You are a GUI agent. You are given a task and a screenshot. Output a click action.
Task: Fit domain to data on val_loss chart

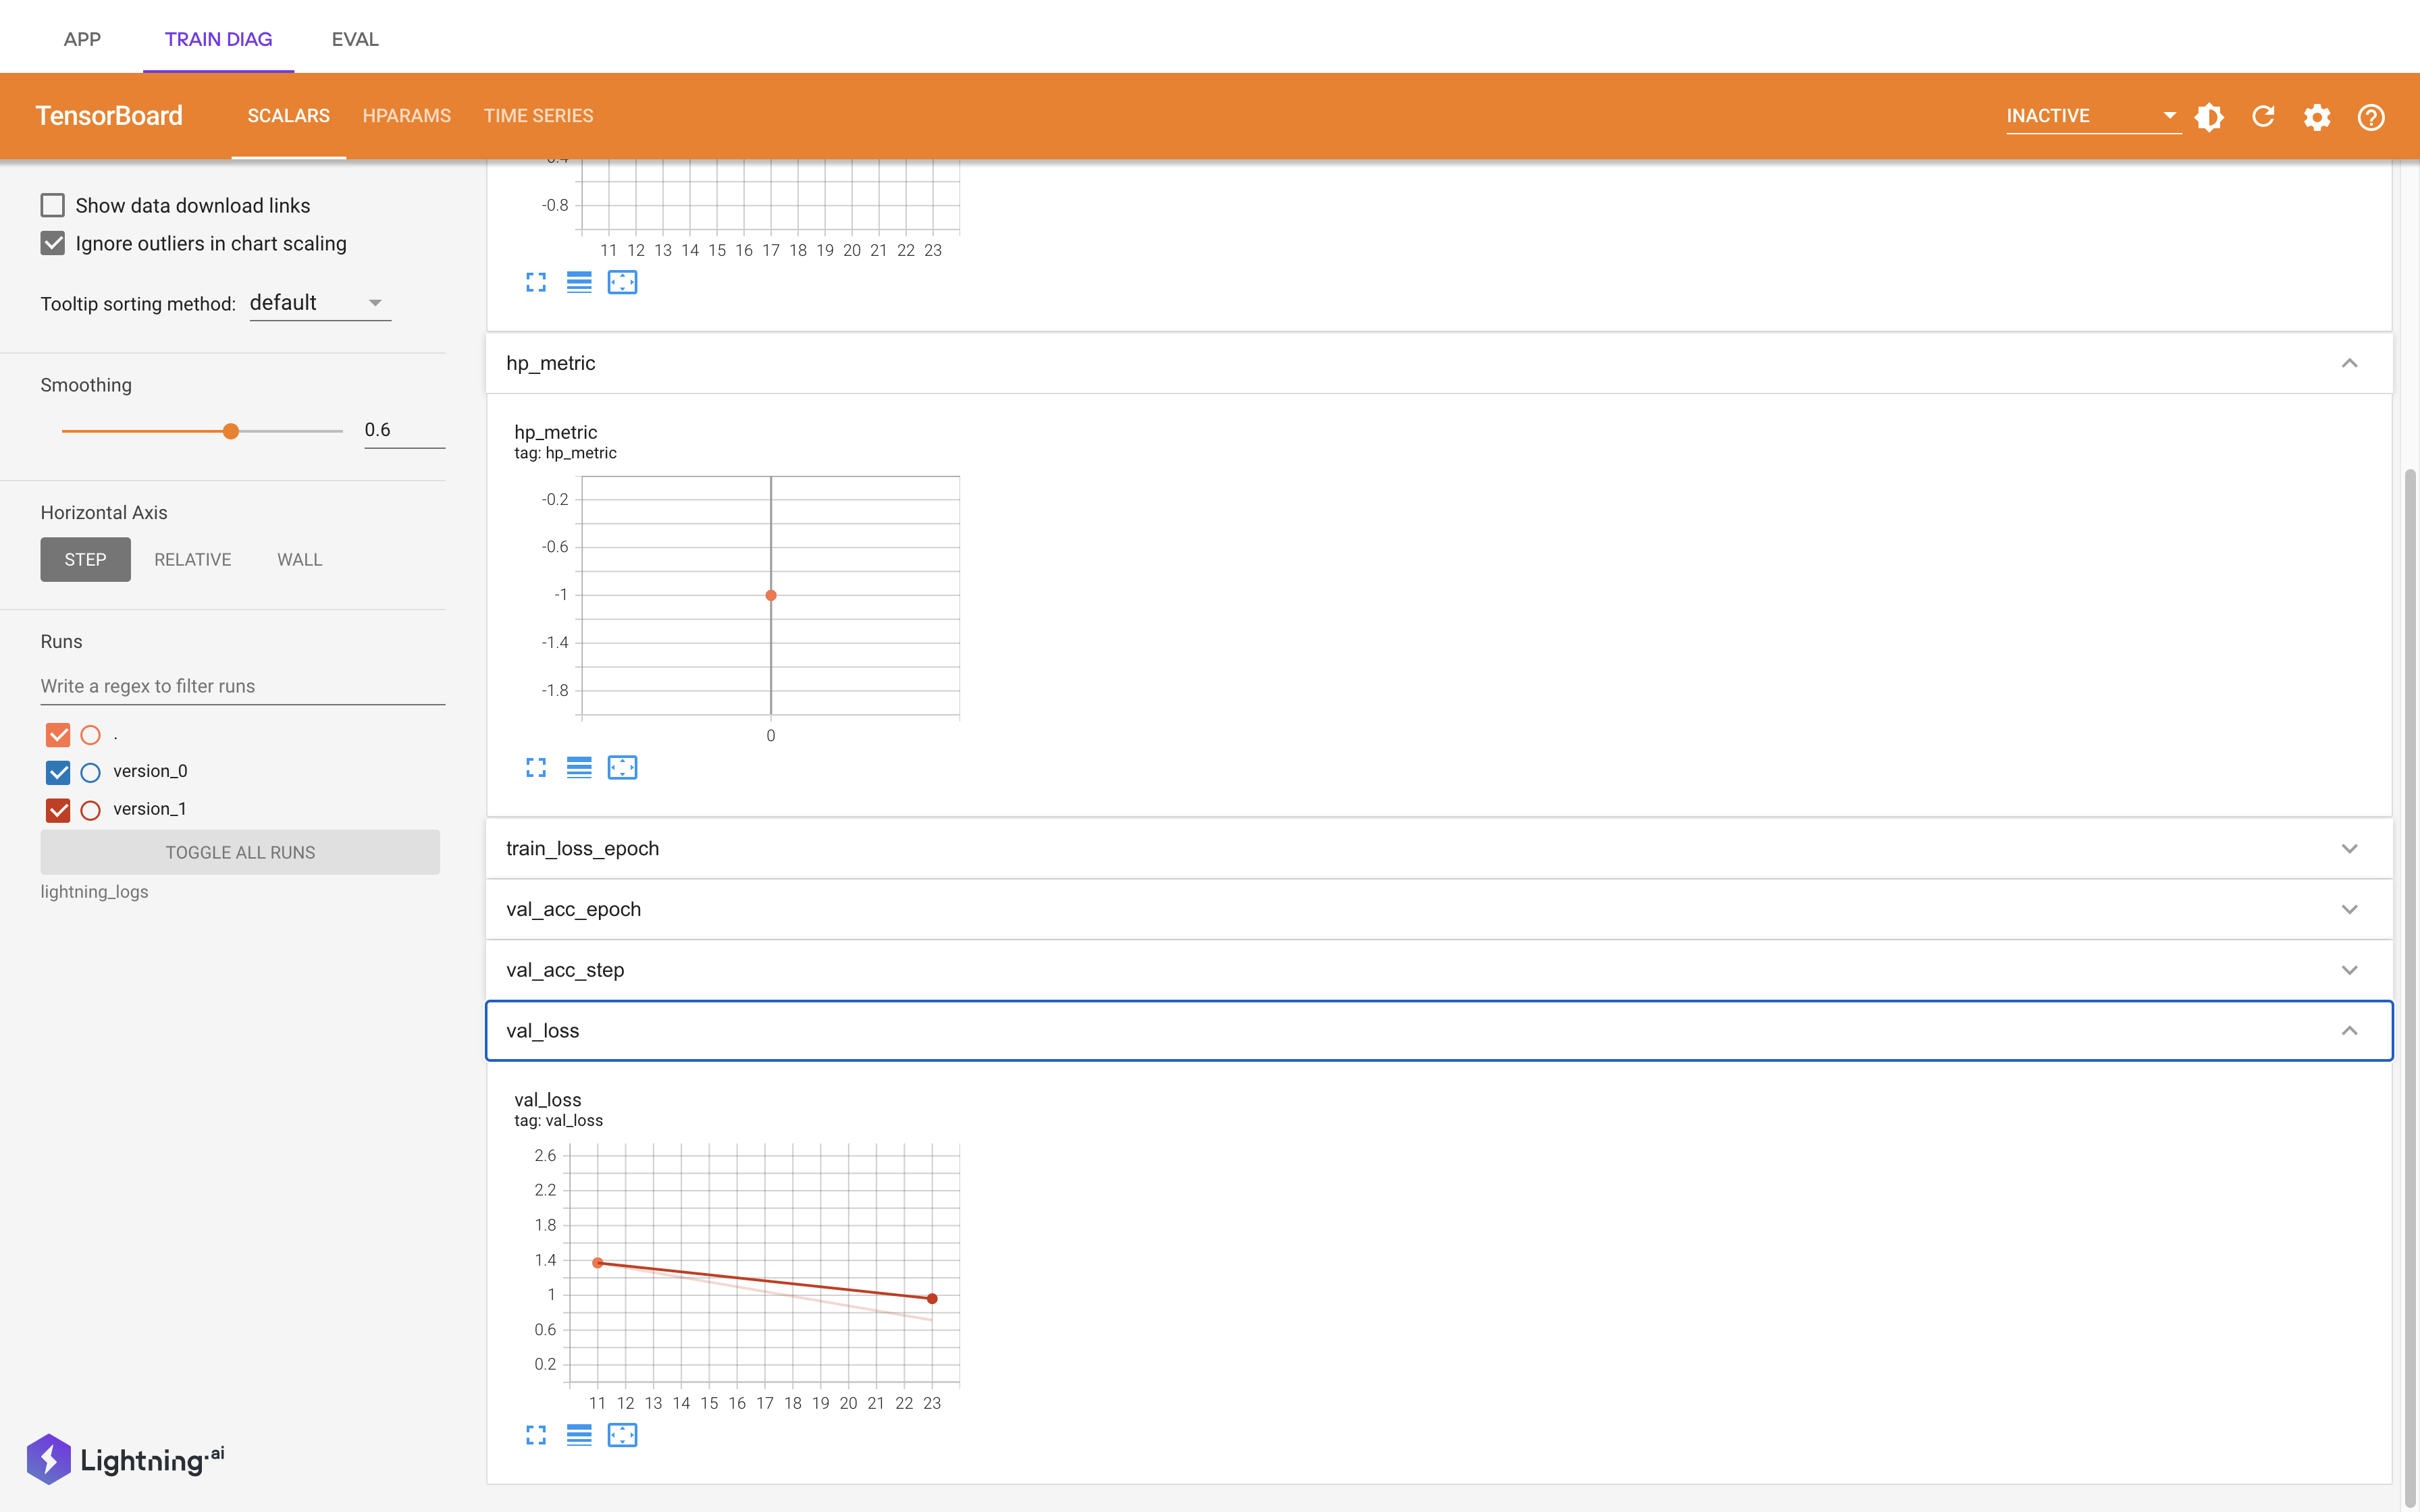click(x=622, y=1435)
